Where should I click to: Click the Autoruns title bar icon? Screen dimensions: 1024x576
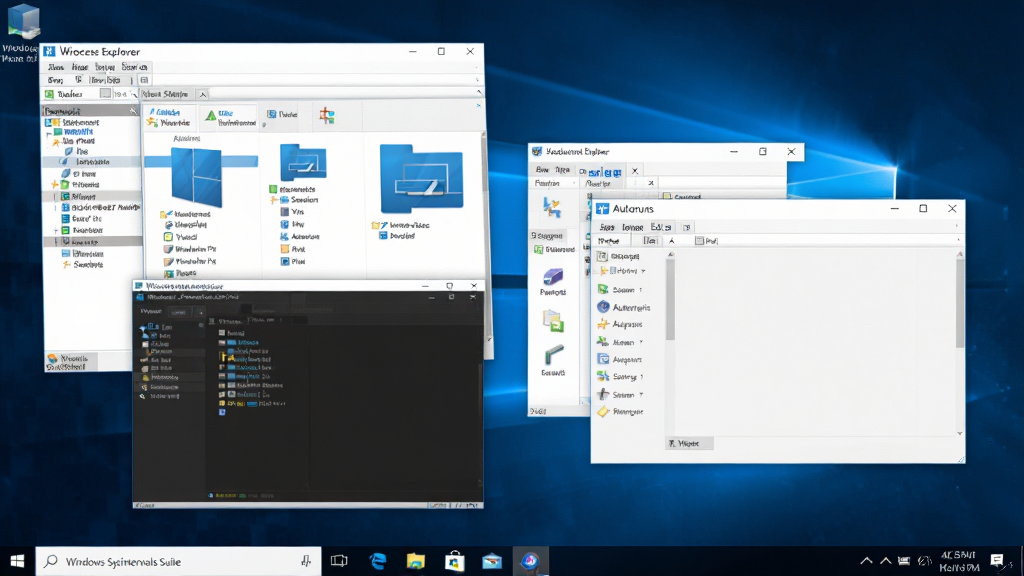(602, 208)
